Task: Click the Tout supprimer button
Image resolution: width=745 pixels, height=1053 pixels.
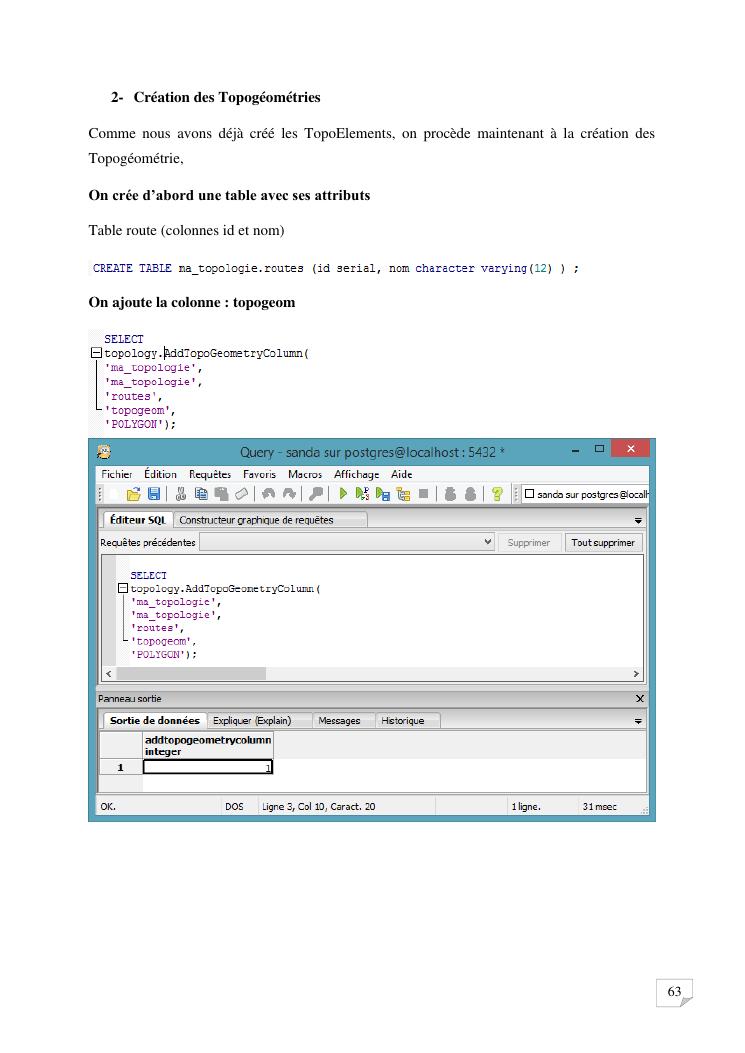Action: (x=603, y=542)
